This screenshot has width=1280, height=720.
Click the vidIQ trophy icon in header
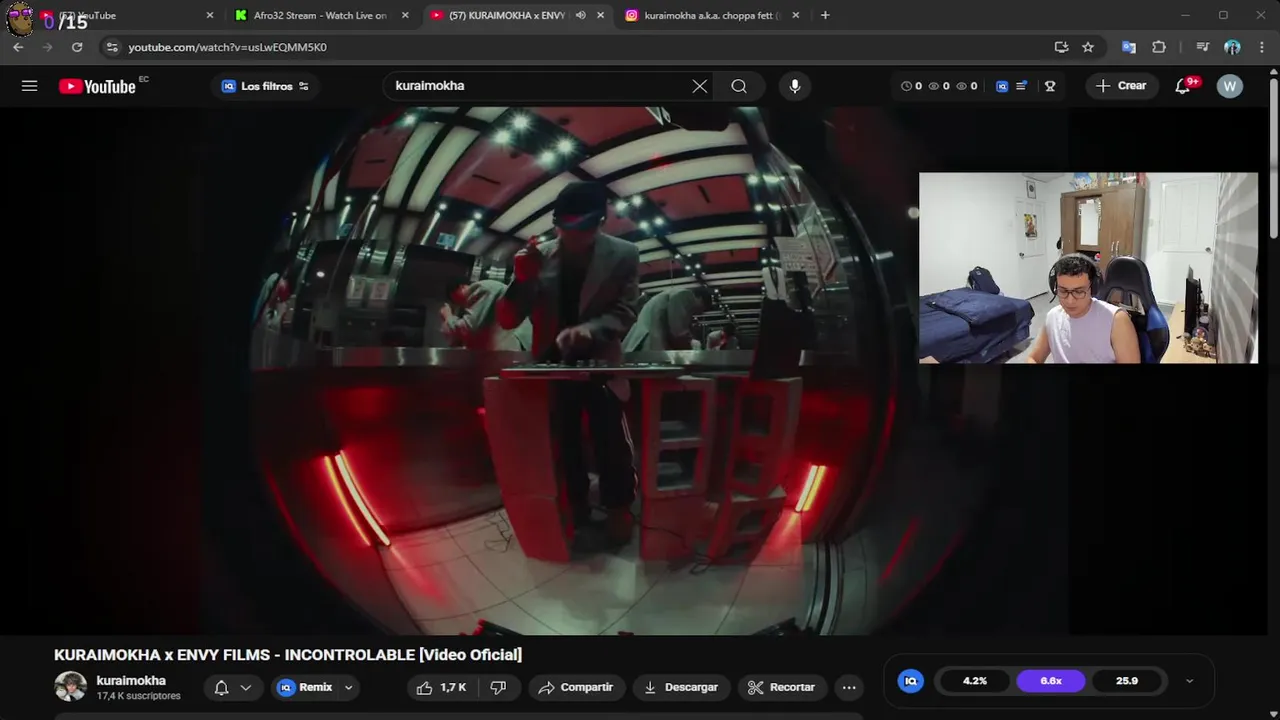click(x=1050, y=86)
